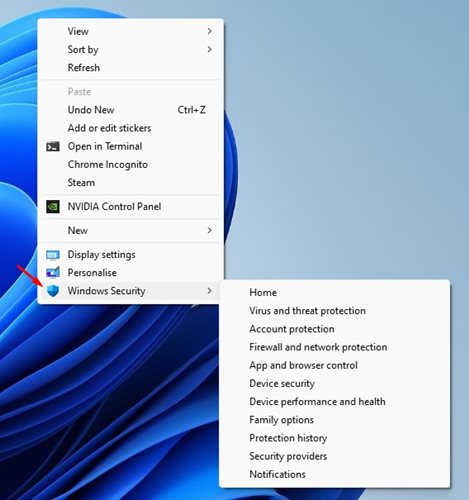Screen dimensions: 469x500
Task: Open the Sort by entry
Action: tap(130, 49)
